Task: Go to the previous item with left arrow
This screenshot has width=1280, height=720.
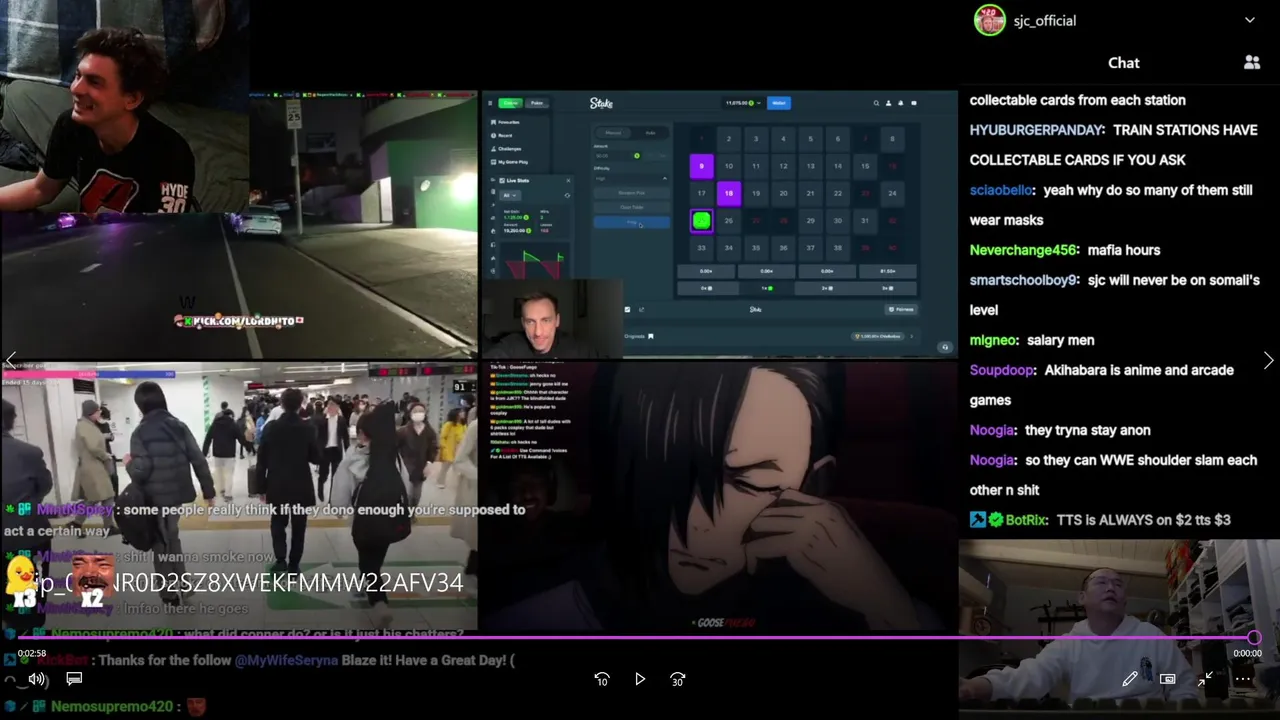Action: point(11,360)
